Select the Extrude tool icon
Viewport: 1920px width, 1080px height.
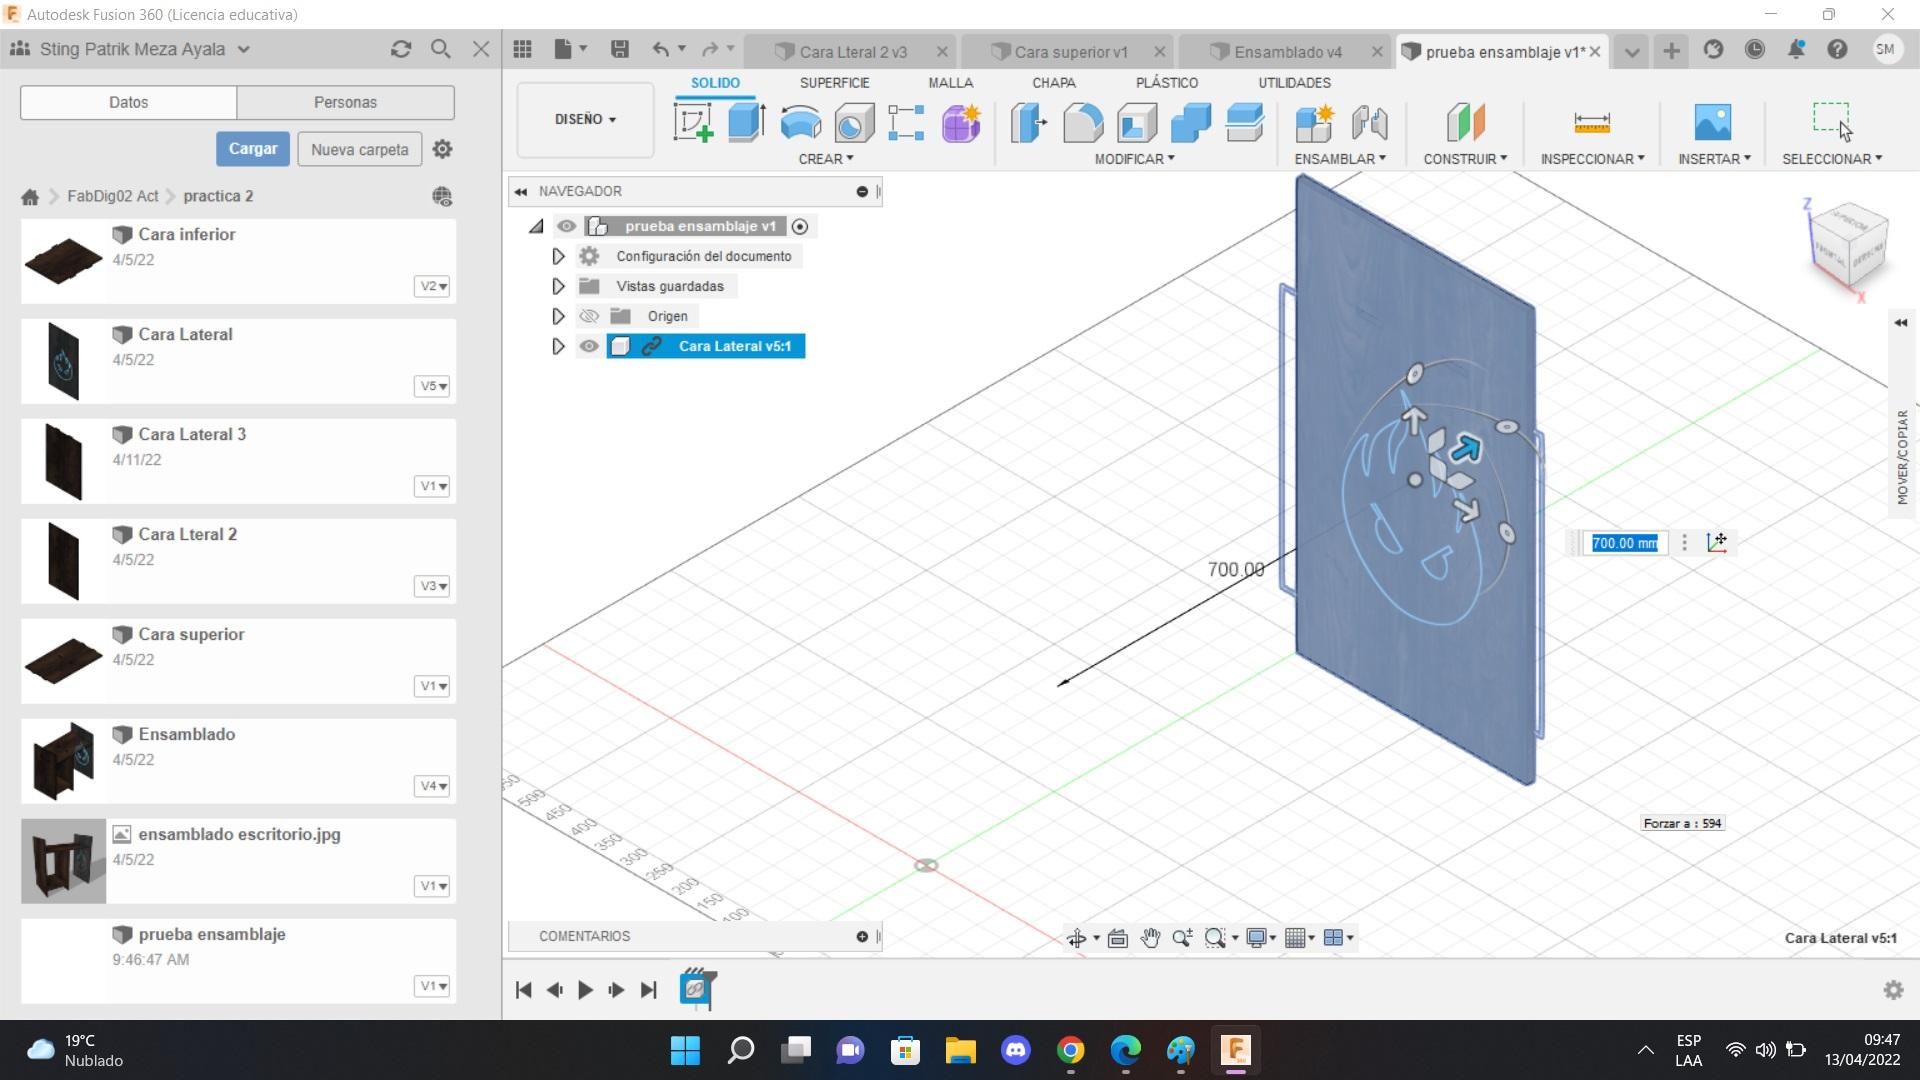(x=746, y=123)
